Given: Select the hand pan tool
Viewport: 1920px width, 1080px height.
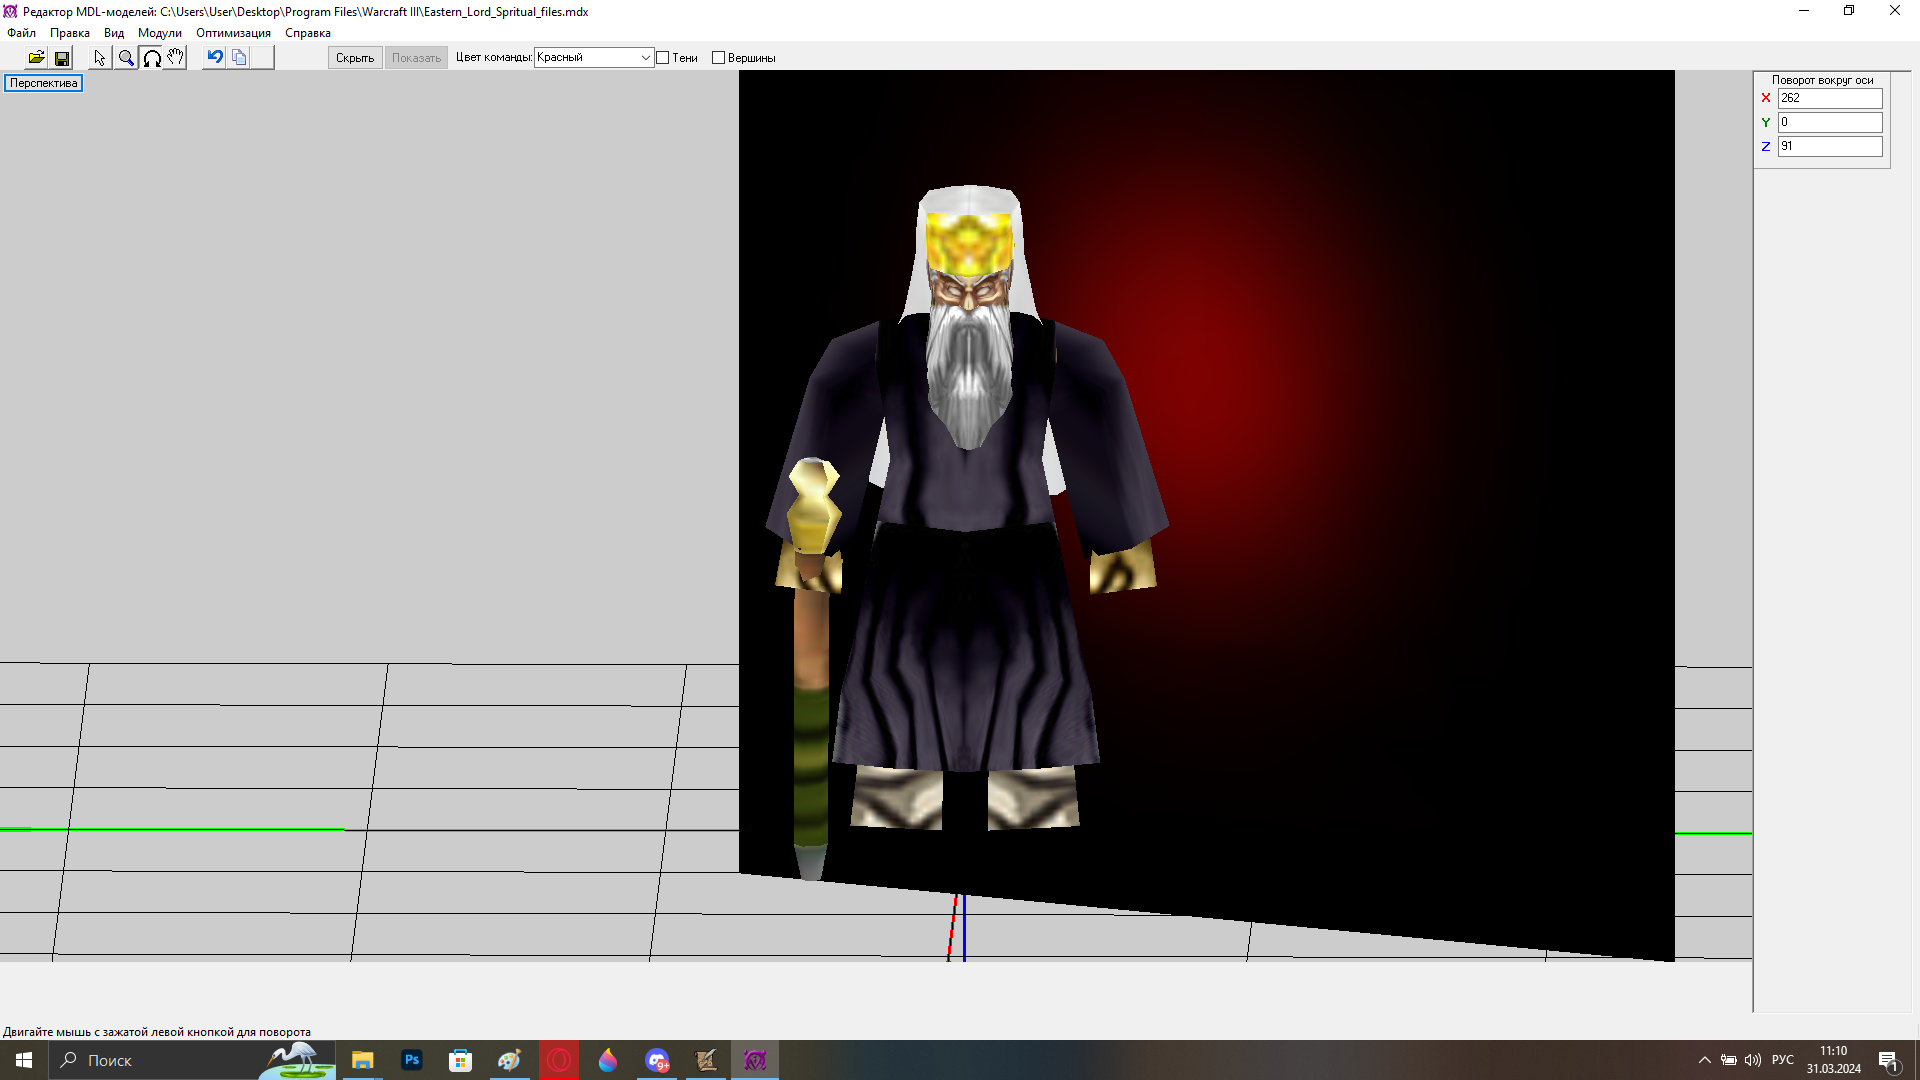Looking at the screenshot, I should tap(175, 58).
